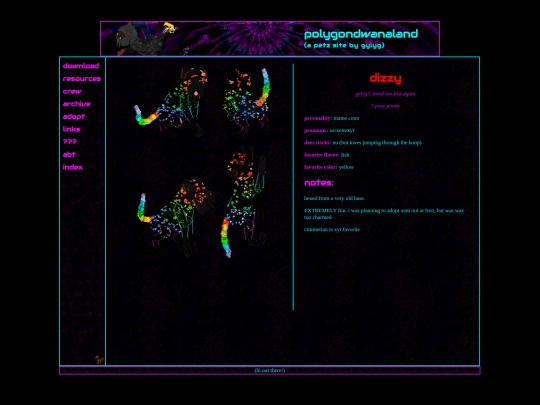Viewport: 540px width, 405px height.
Task: Click the tiny pet icon in sidebar corner
Action: click(x=99, y=360)
